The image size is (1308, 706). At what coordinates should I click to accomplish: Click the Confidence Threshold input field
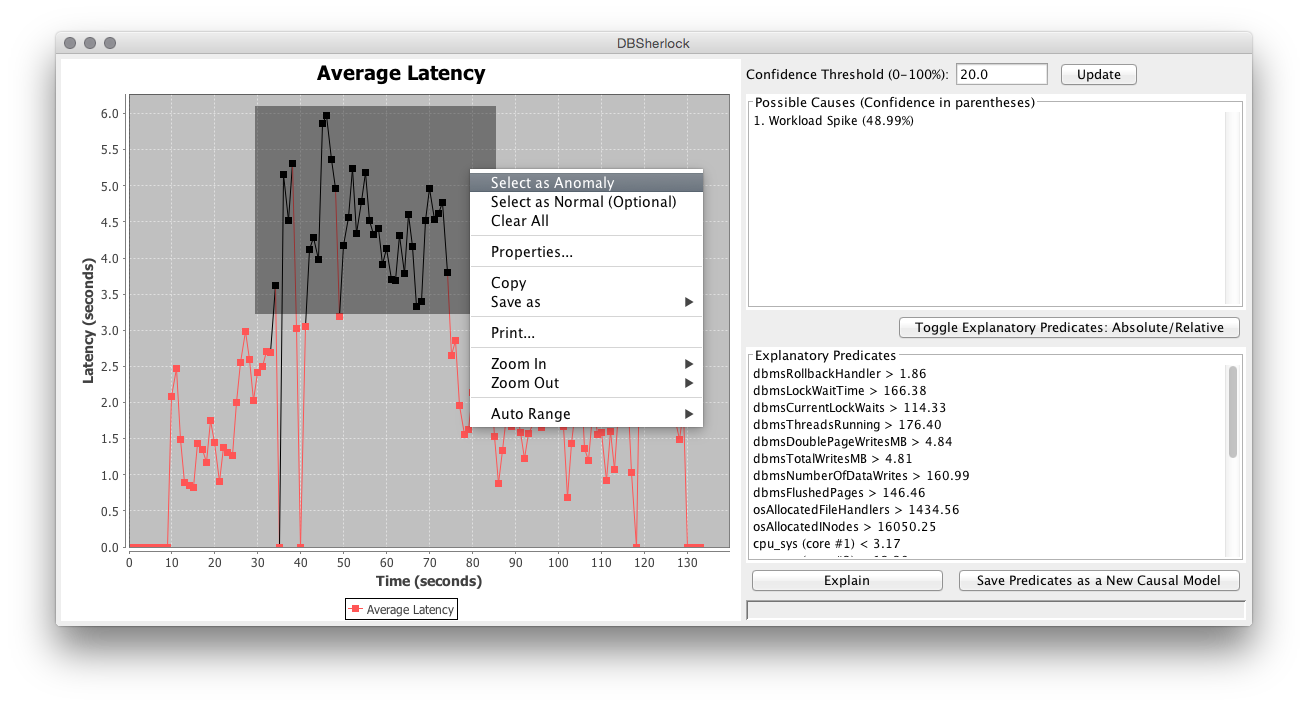click(x=1001, y=75)
